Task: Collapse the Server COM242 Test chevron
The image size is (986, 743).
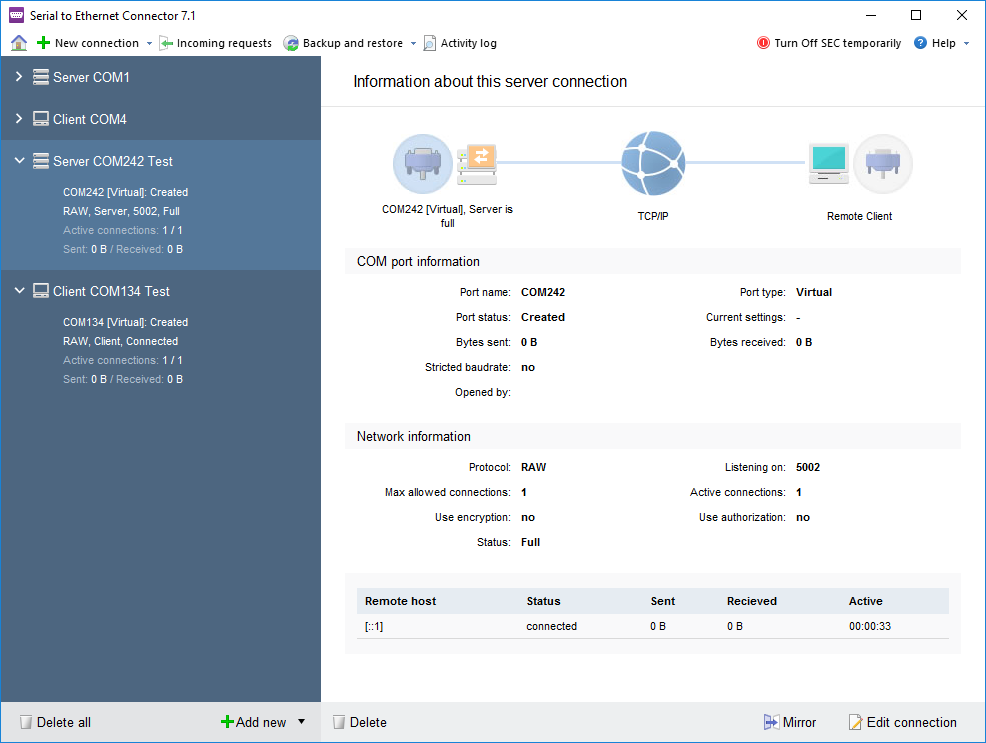Action: [19, 161]
